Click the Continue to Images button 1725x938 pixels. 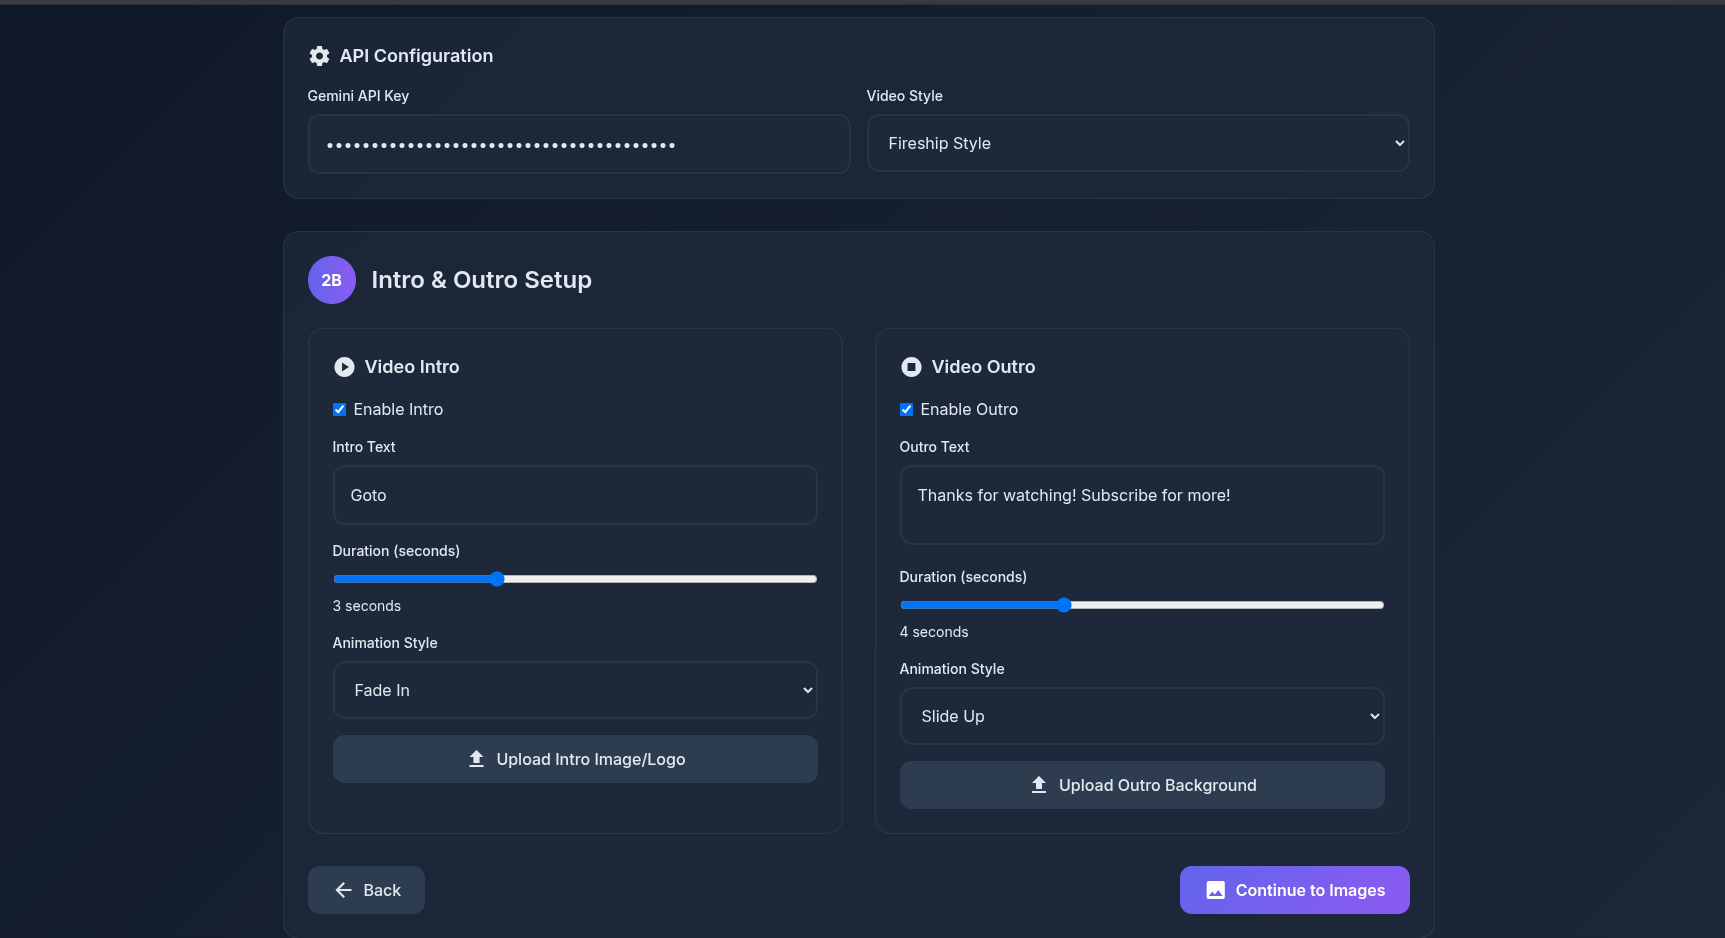point(1295,890)
